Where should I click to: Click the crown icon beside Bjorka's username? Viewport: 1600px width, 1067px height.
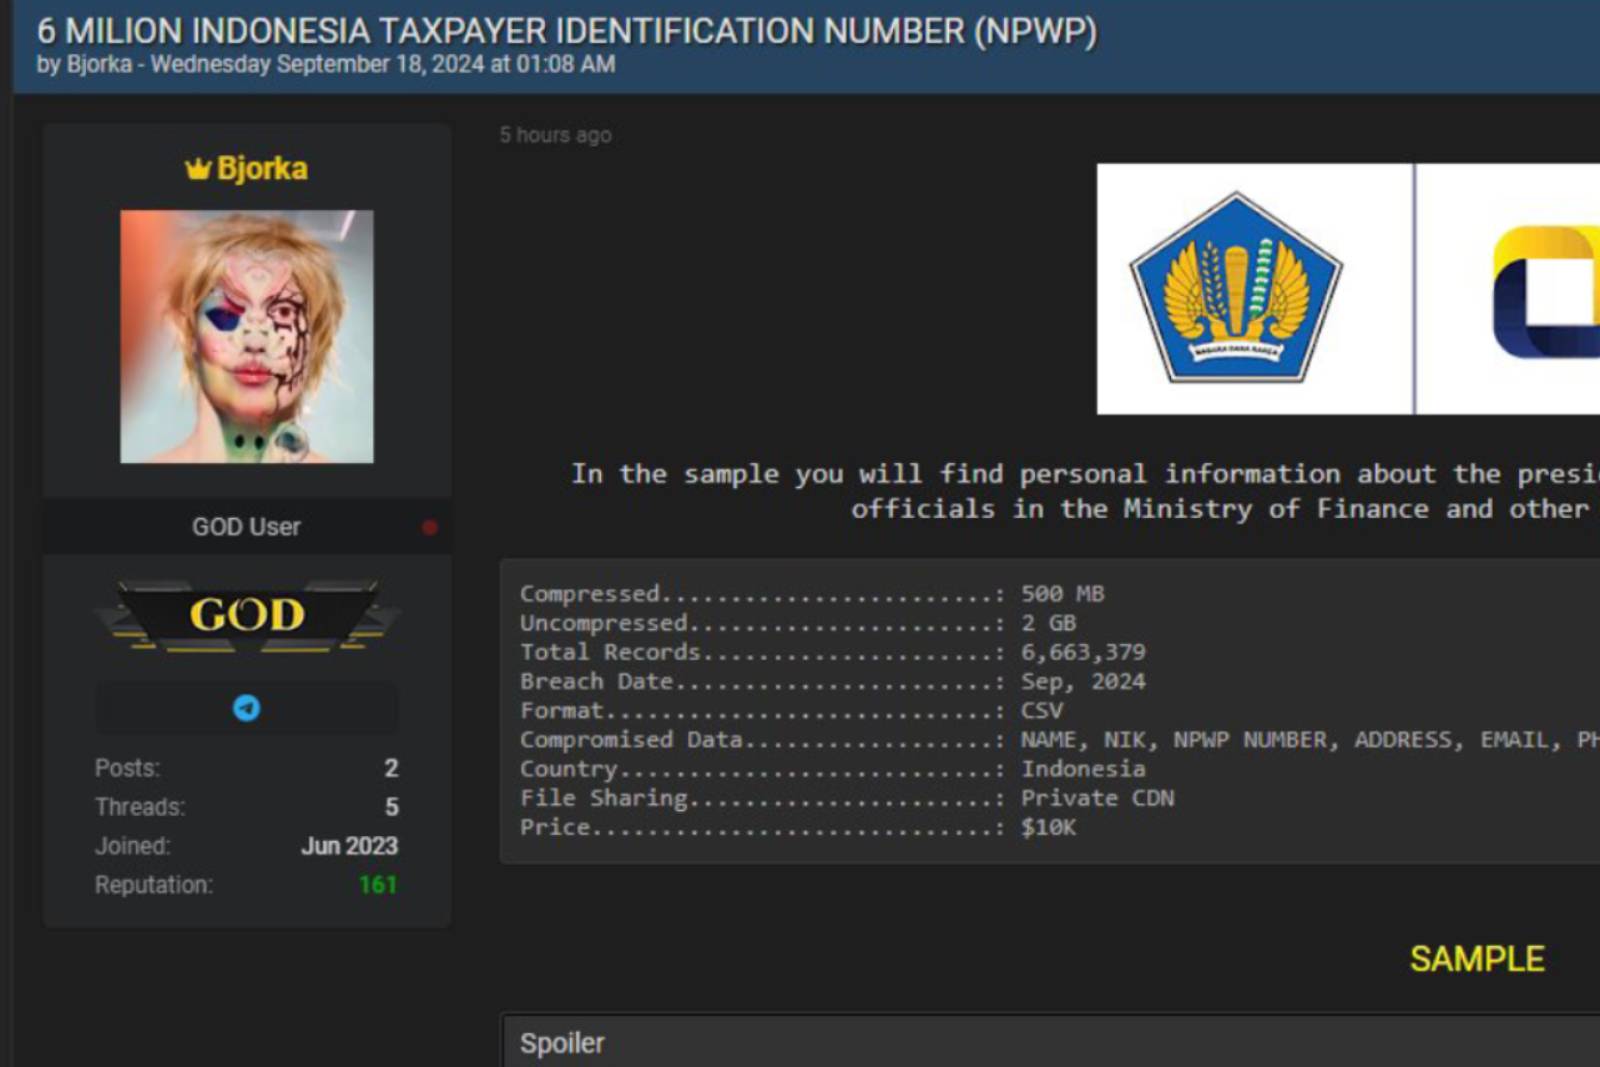[x=198, y=169]
